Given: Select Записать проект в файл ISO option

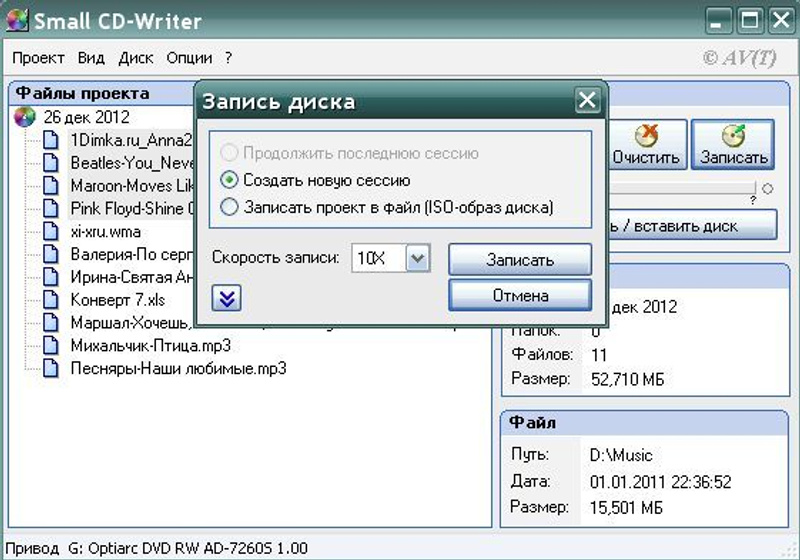Looking at the screenshot, I should 229,207.
